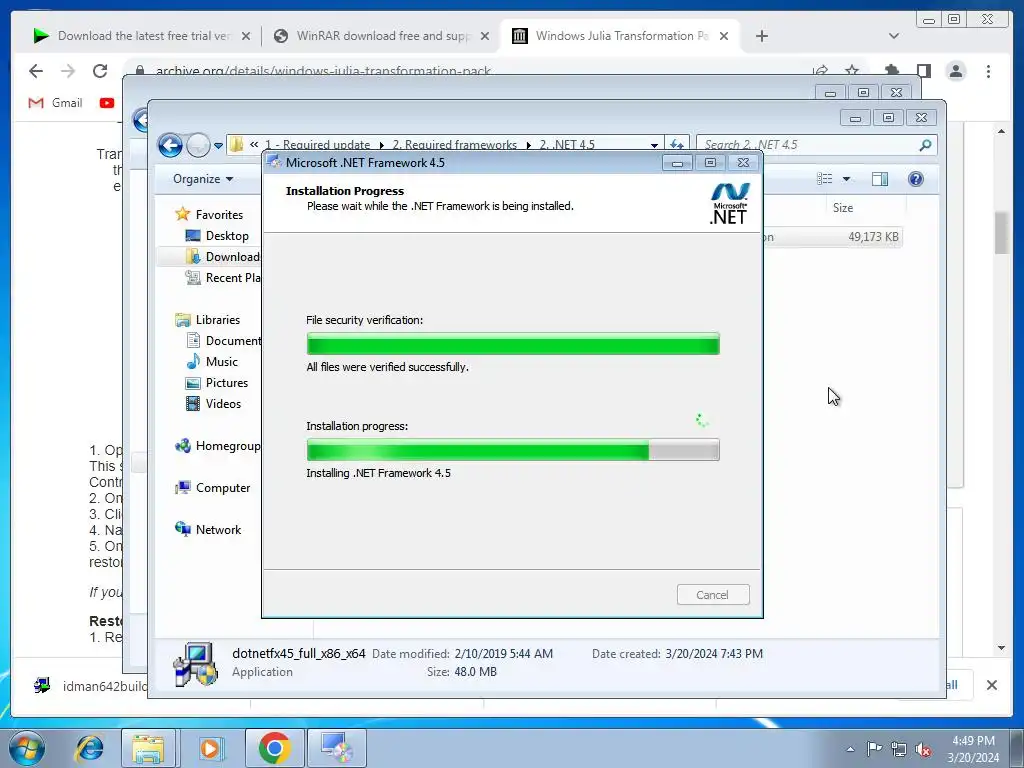The height and width of the screenshot is (768, 1024).
Task: Open Explorer recent locations dropdown arrow
Action: 218,145
